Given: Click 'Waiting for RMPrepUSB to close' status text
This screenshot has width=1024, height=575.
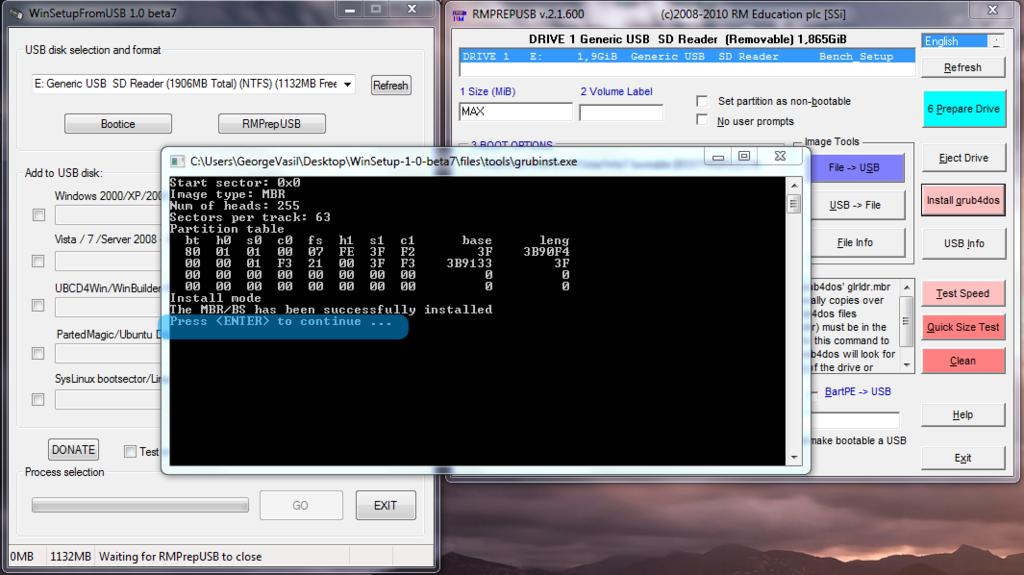Looking at the screenshot, I should tap(180, 557).
